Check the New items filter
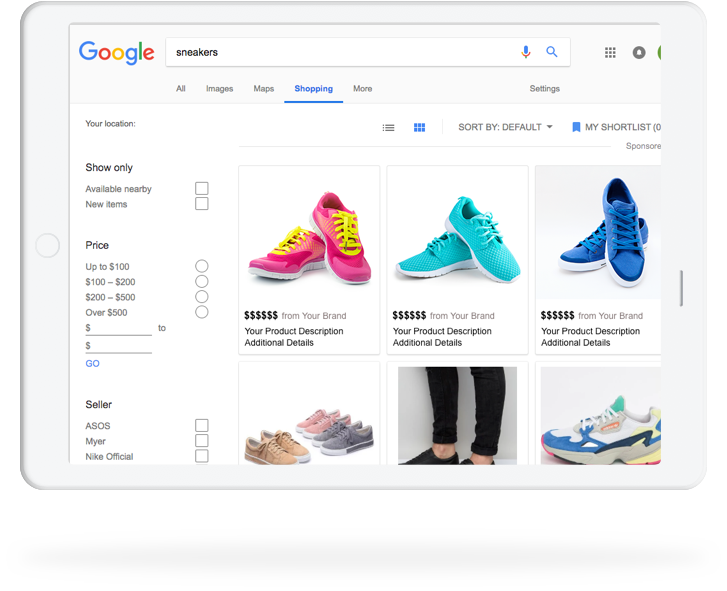This screenshot has width=727, height=591. click(x=202, y=204)
